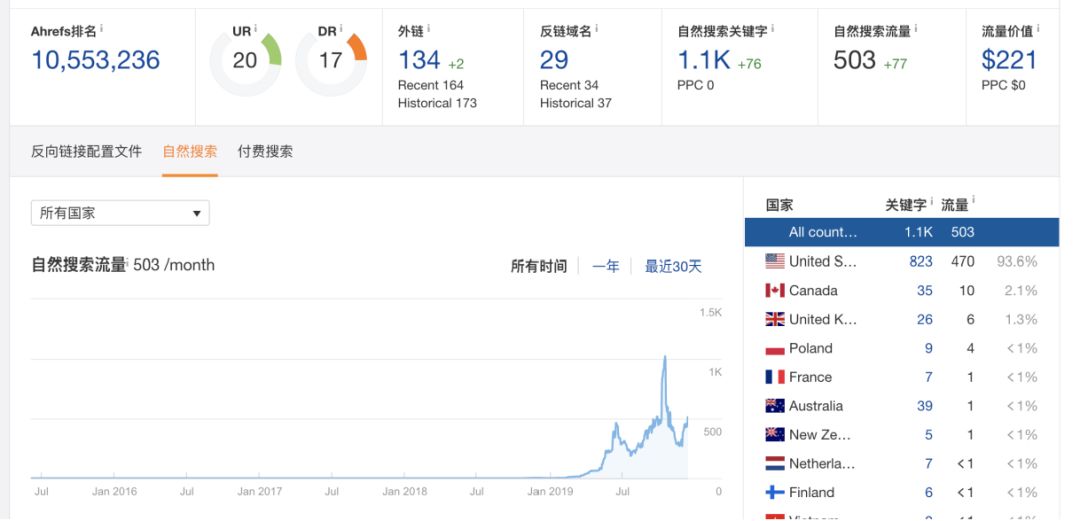Image resolution: width=1080 pixels, height=521 pixels.
Task: Click the info icon beside 反链域名
Action: pos(597,28)
